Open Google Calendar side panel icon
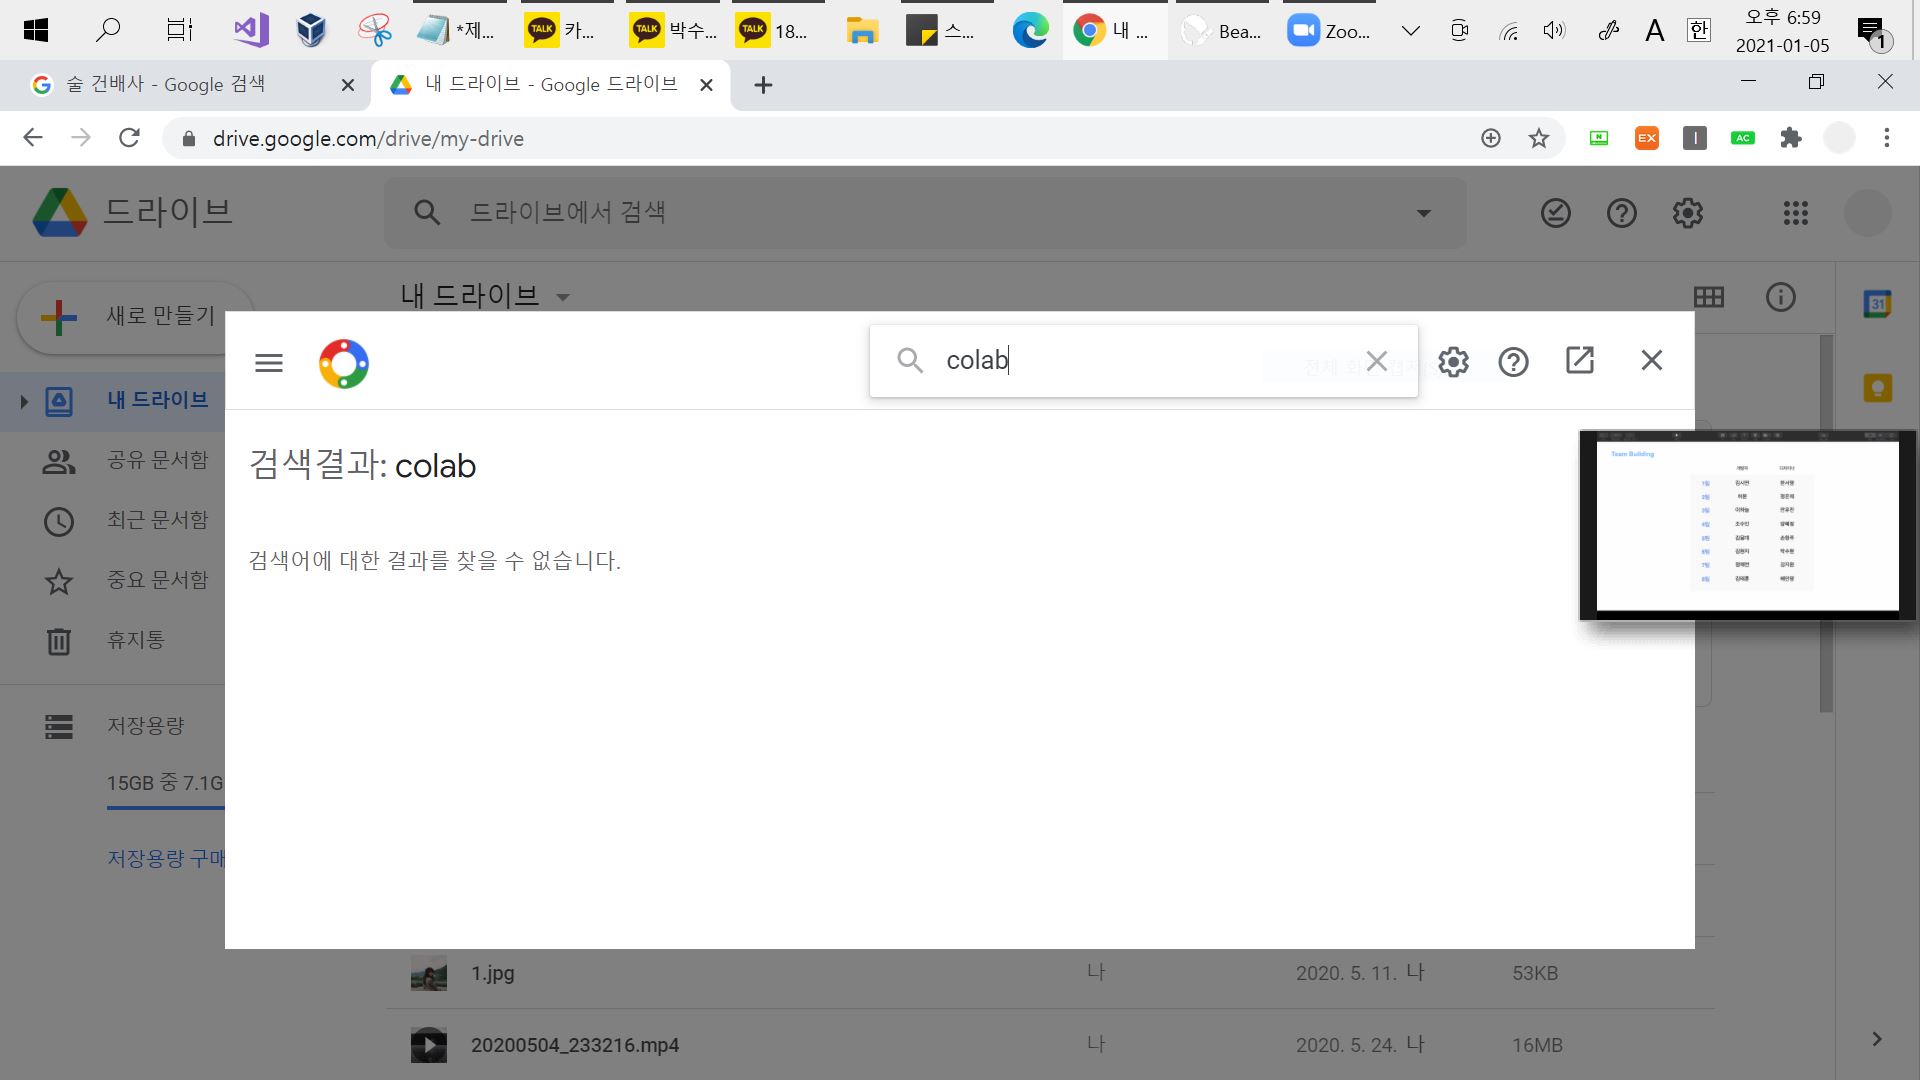 tap(1878, 304)
